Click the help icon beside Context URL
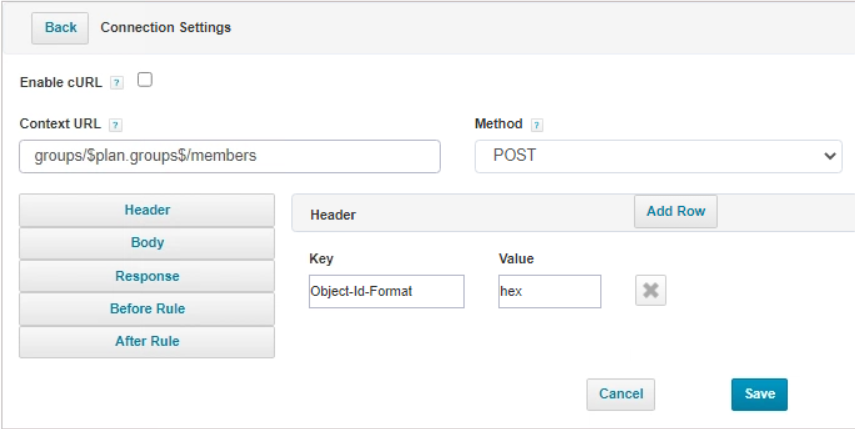Screen dimensions: 855x429 [115, 125]
